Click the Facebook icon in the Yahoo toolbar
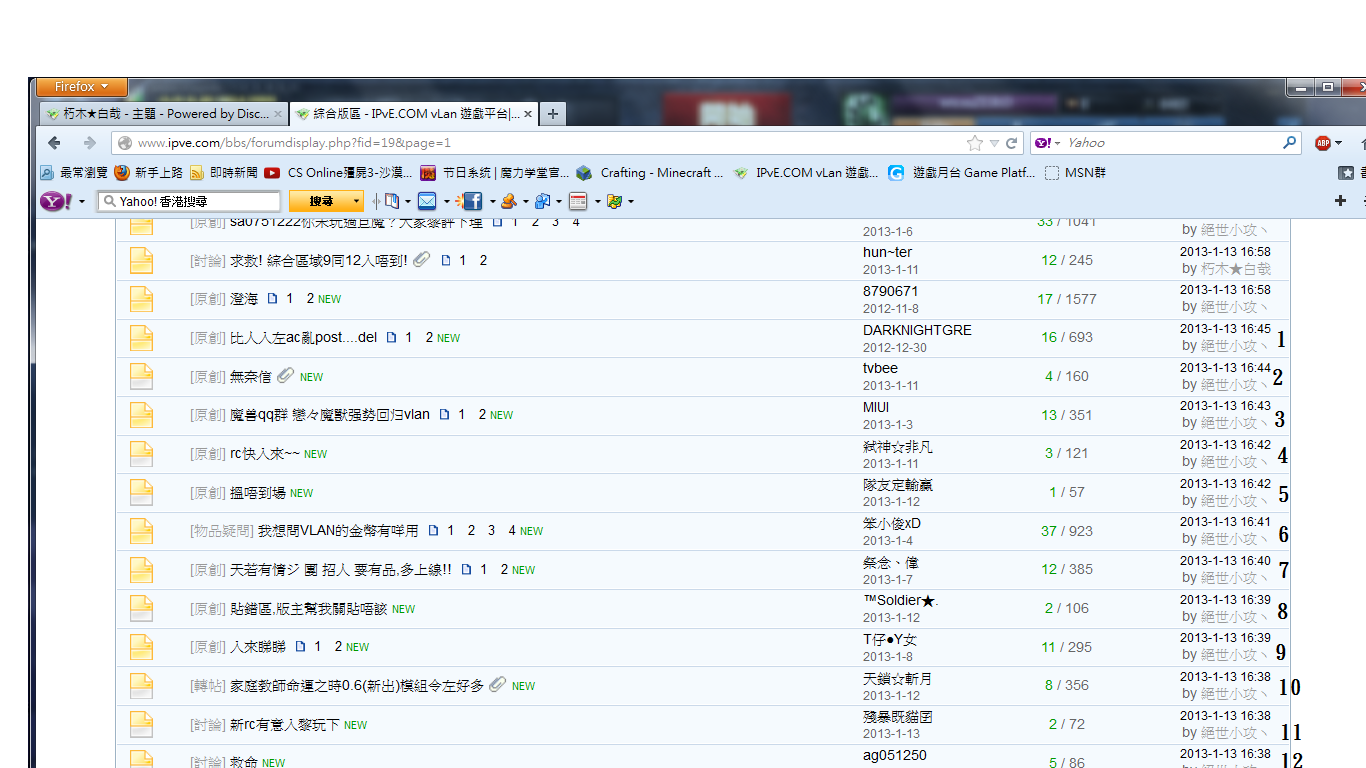The height and width of the screenshot is (768, 1366). tap(472, 201)
